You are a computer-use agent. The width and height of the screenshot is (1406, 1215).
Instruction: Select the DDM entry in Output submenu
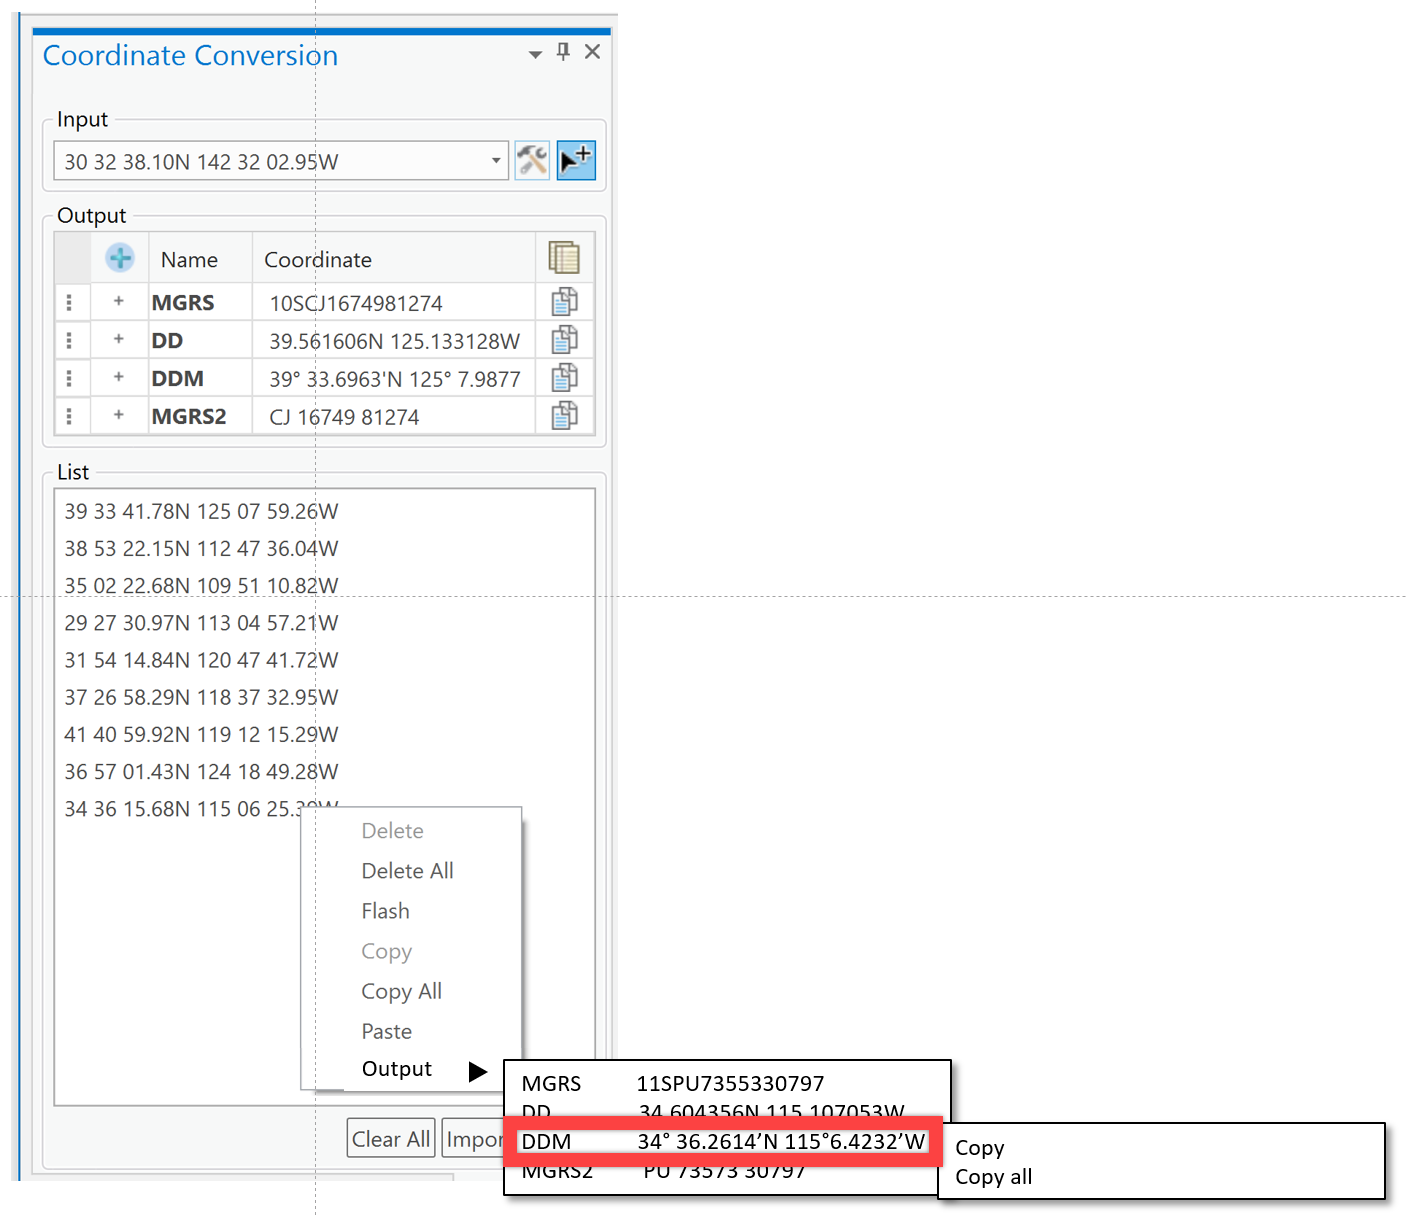point(723,1142)
